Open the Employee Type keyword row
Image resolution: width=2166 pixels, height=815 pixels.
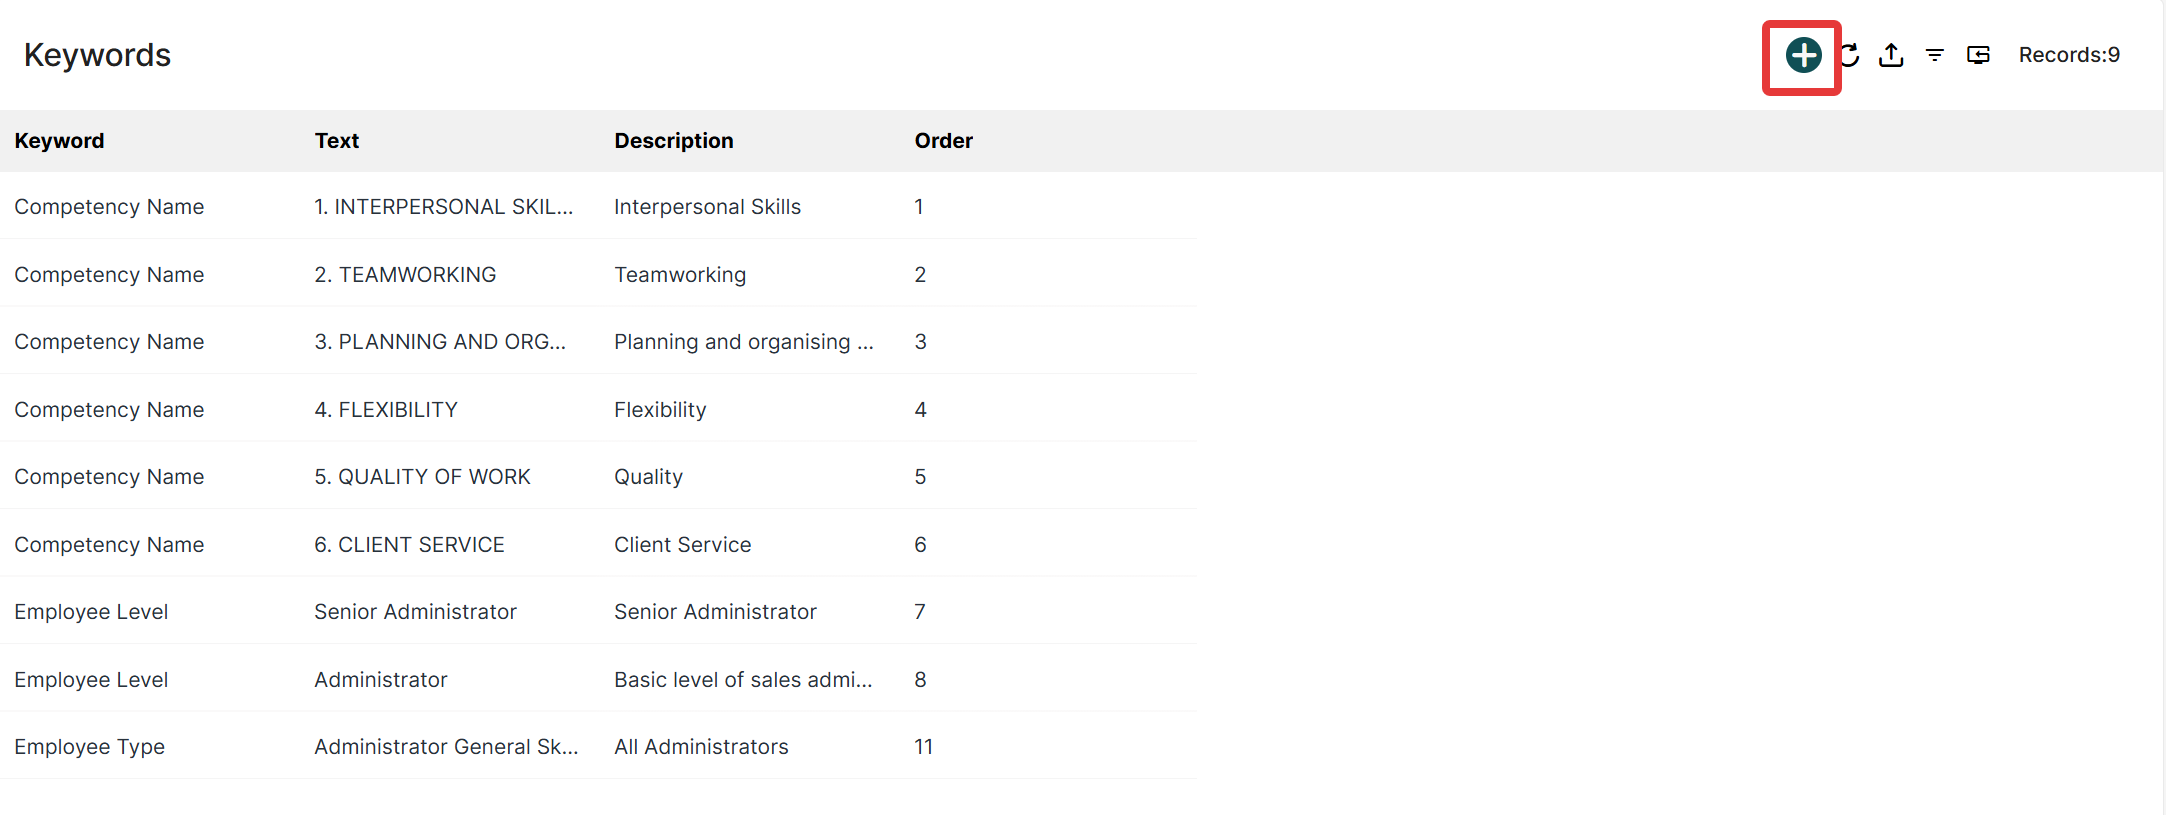(x=598, y=747)
